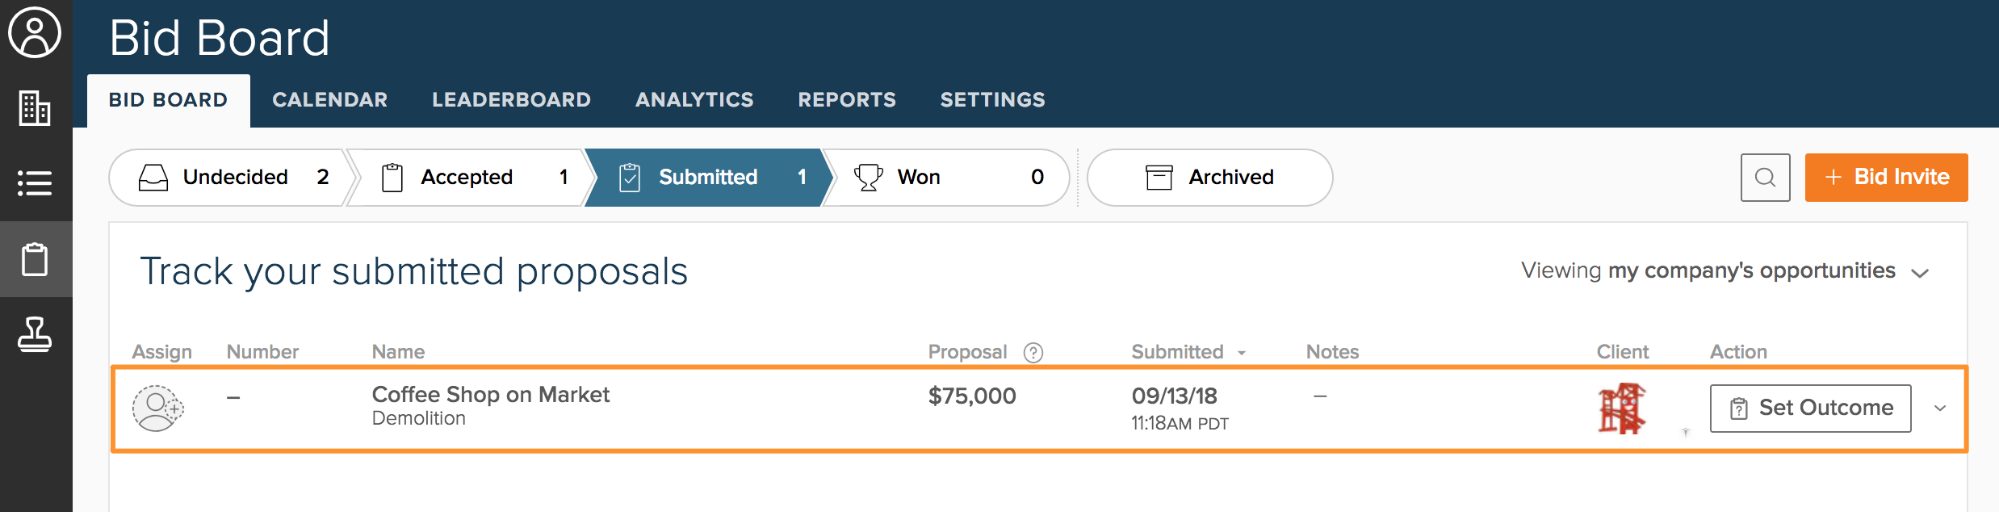This screenshot has width=1999, height=512.
Task: Click the Proposal help question mark
Action: (x=1034, y=352)
